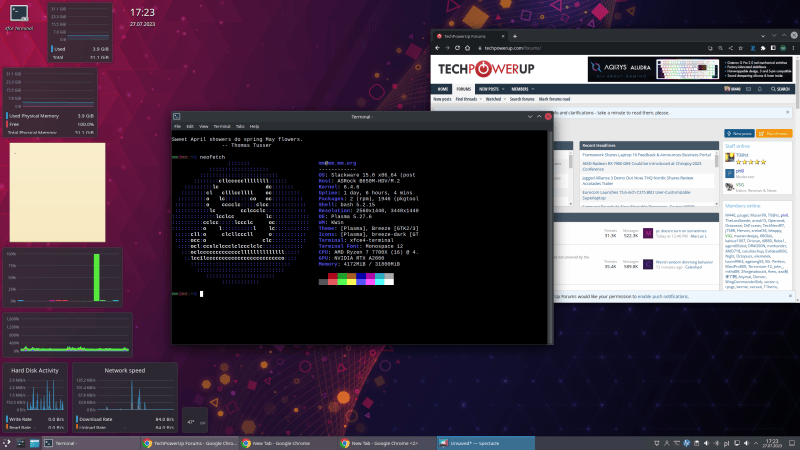Switch to Unsaved Spectacle taskbar entry
The height and width of the screenshot is (450, 800).
click(x=486, y=443)
